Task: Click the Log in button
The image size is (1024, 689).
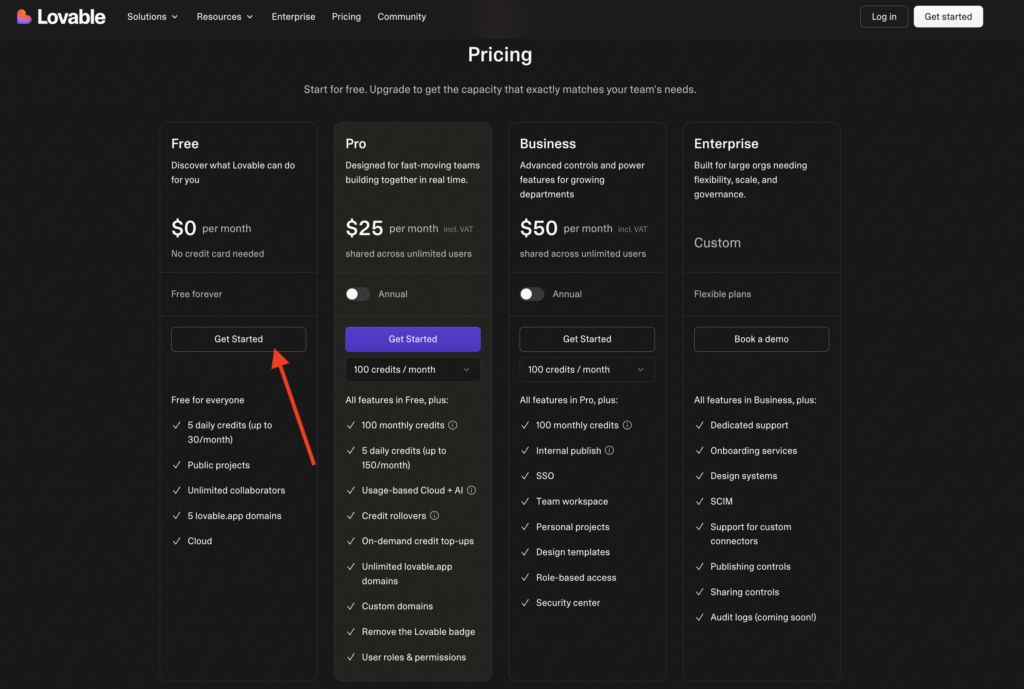Action: tap(884, 17)
